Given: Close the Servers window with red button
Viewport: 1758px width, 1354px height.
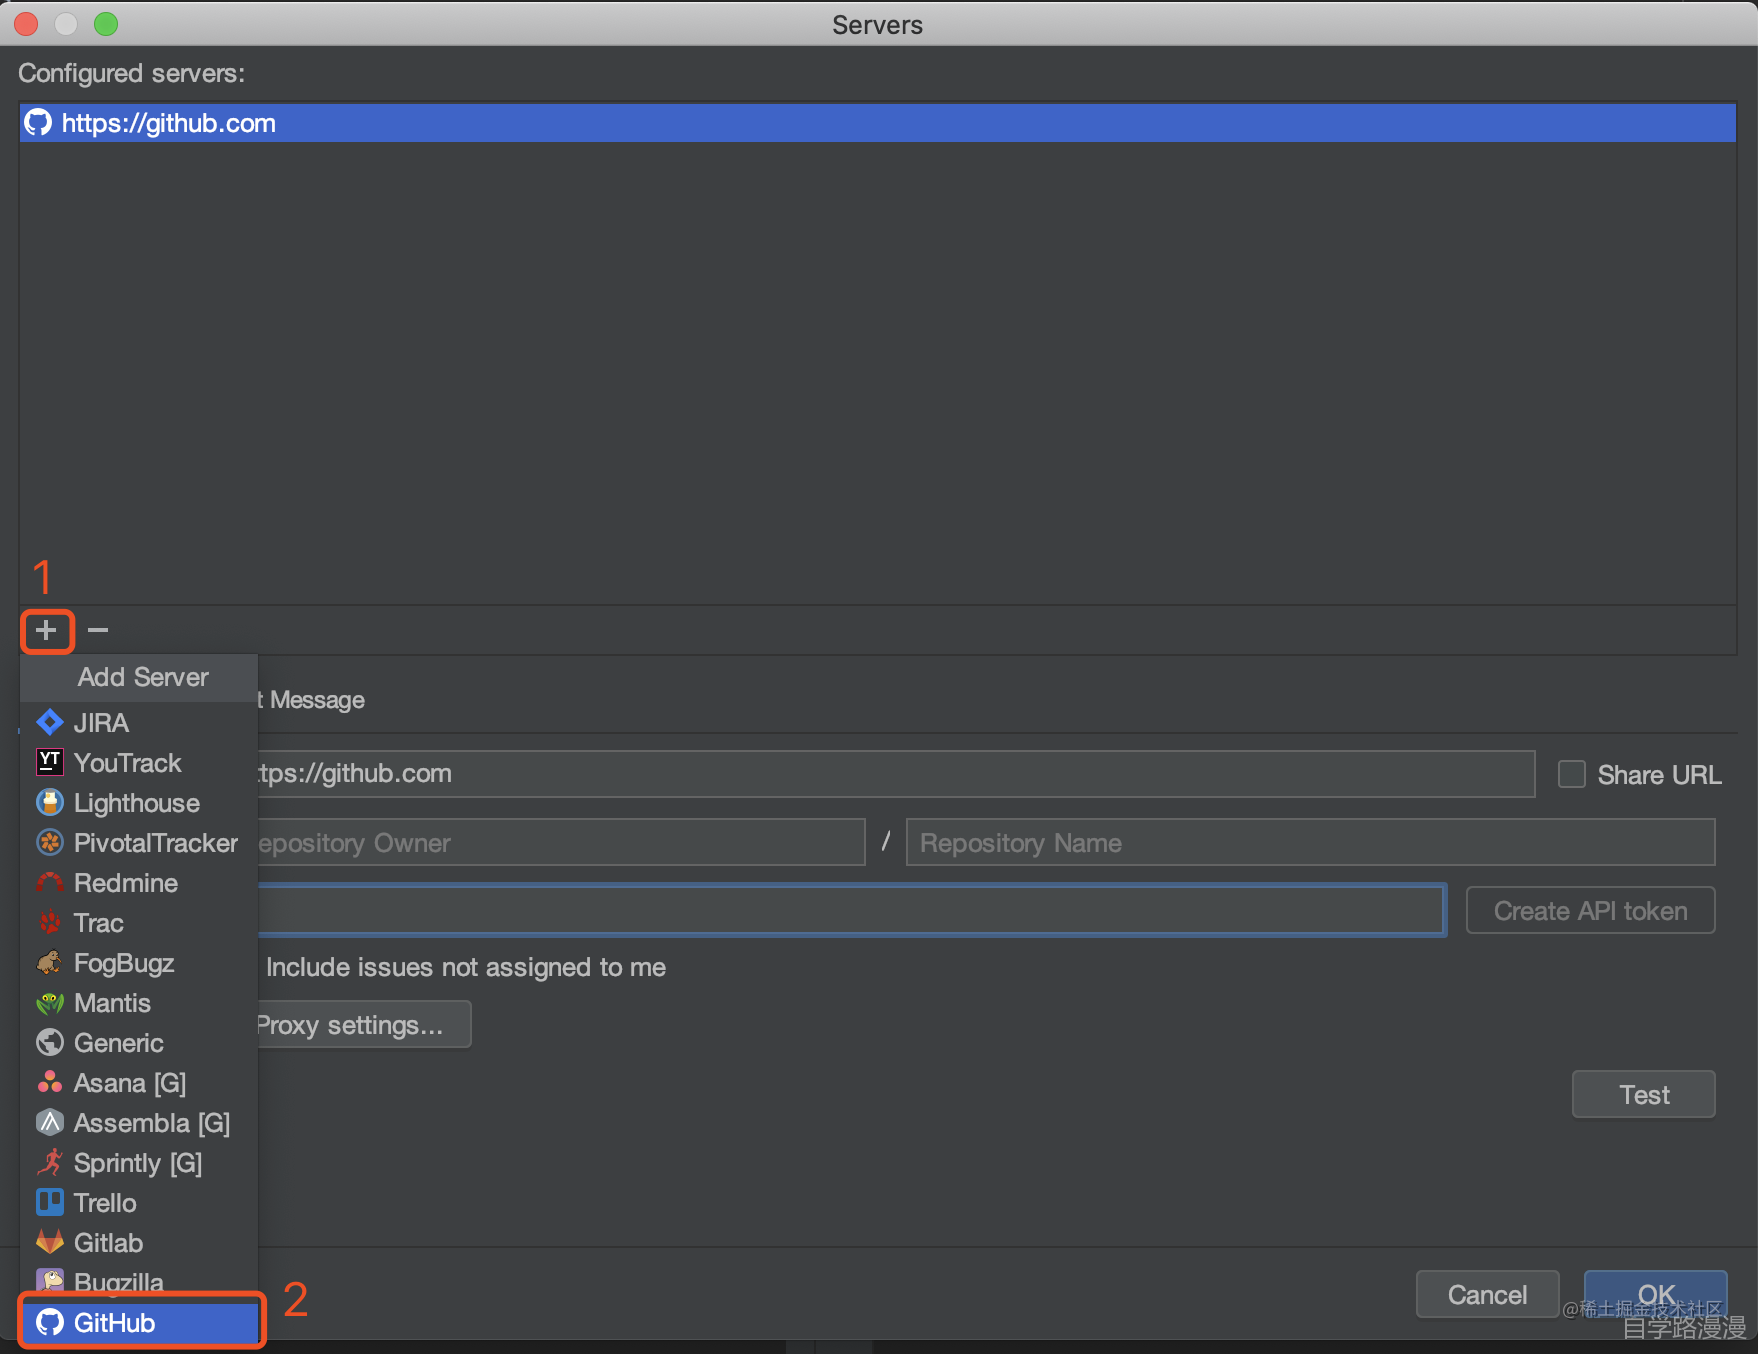Looking at the screenshot, I should tap(27, 23).
